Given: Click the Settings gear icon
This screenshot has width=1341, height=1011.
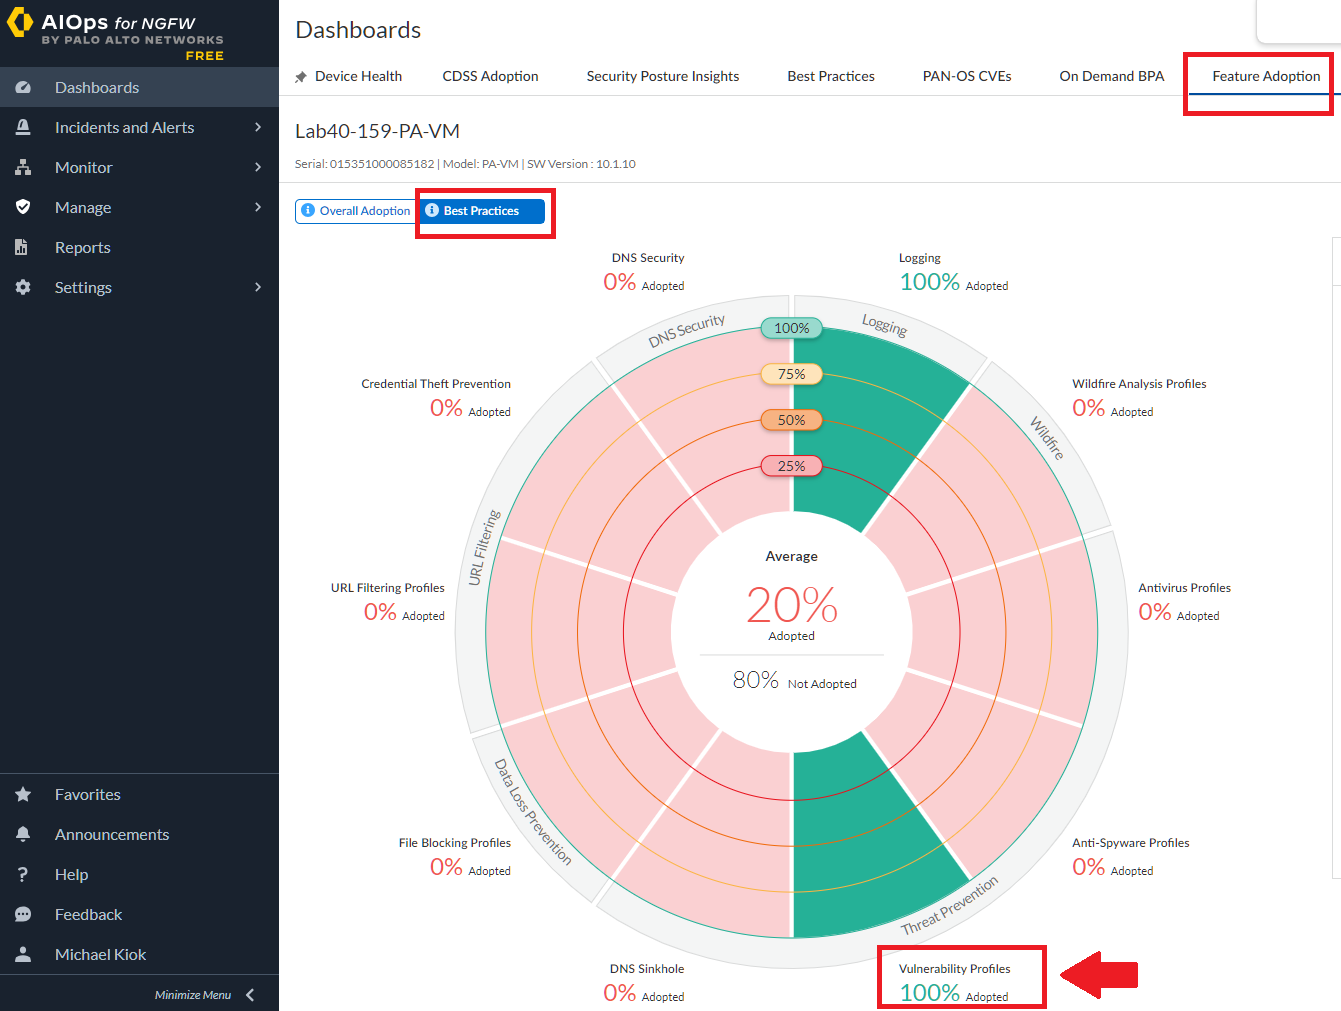Looking at the screenshot, I should [23, 288].
